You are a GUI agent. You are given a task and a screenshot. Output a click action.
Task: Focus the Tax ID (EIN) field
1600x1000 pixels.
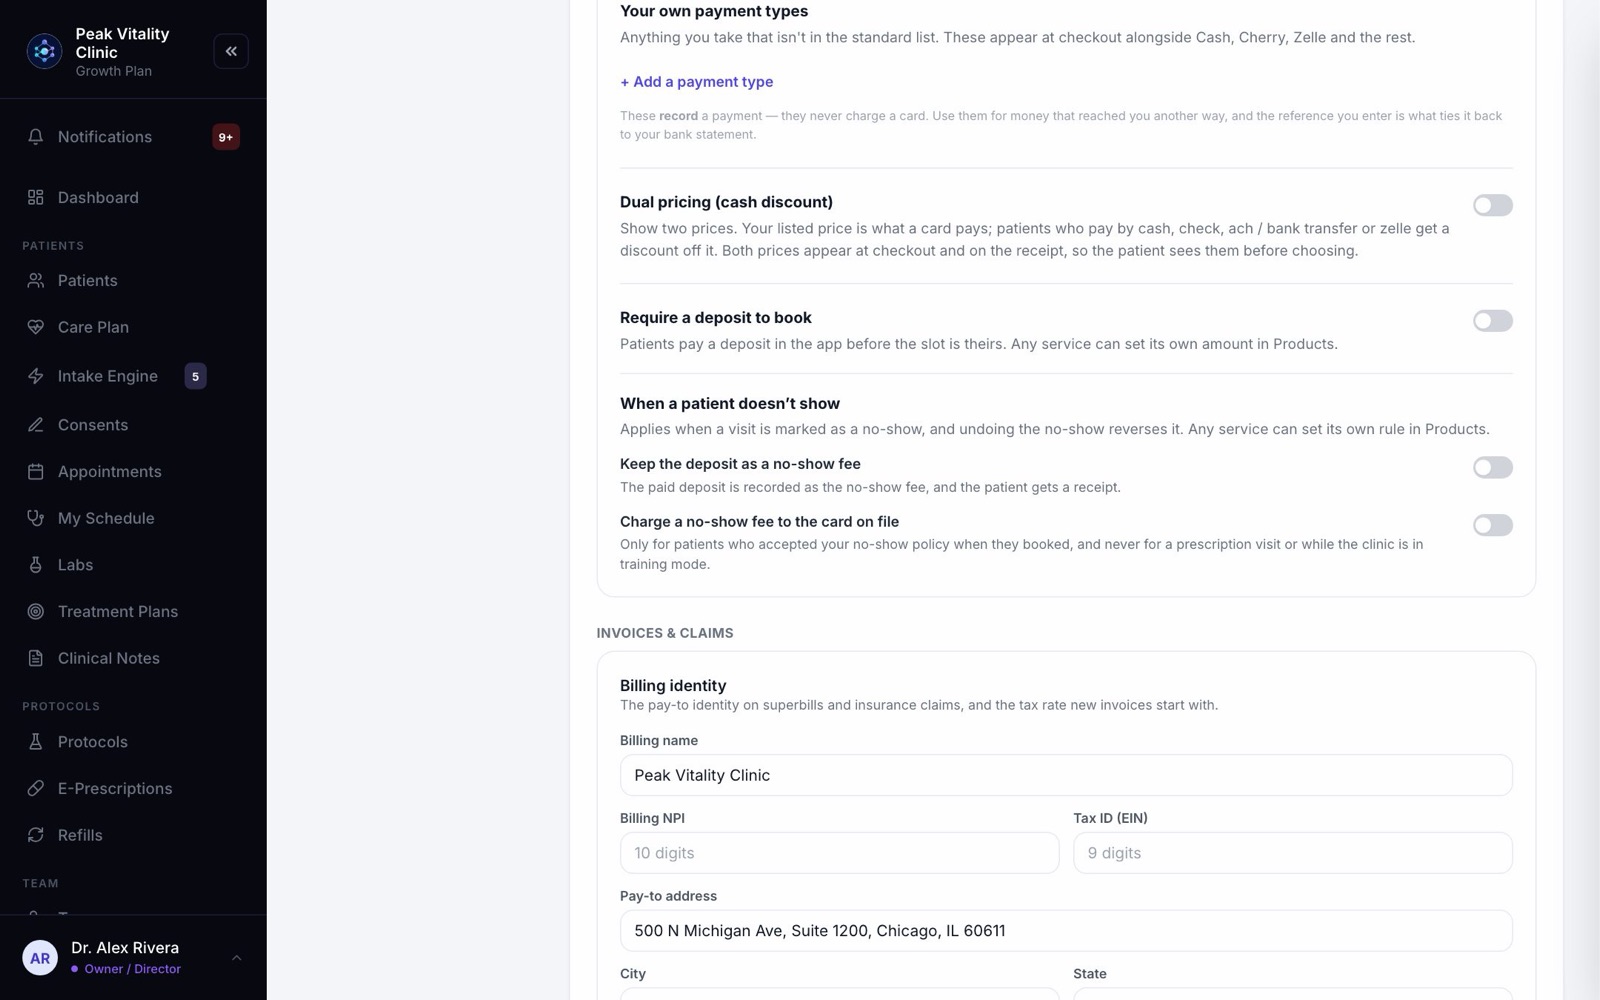pos(1292,853)
